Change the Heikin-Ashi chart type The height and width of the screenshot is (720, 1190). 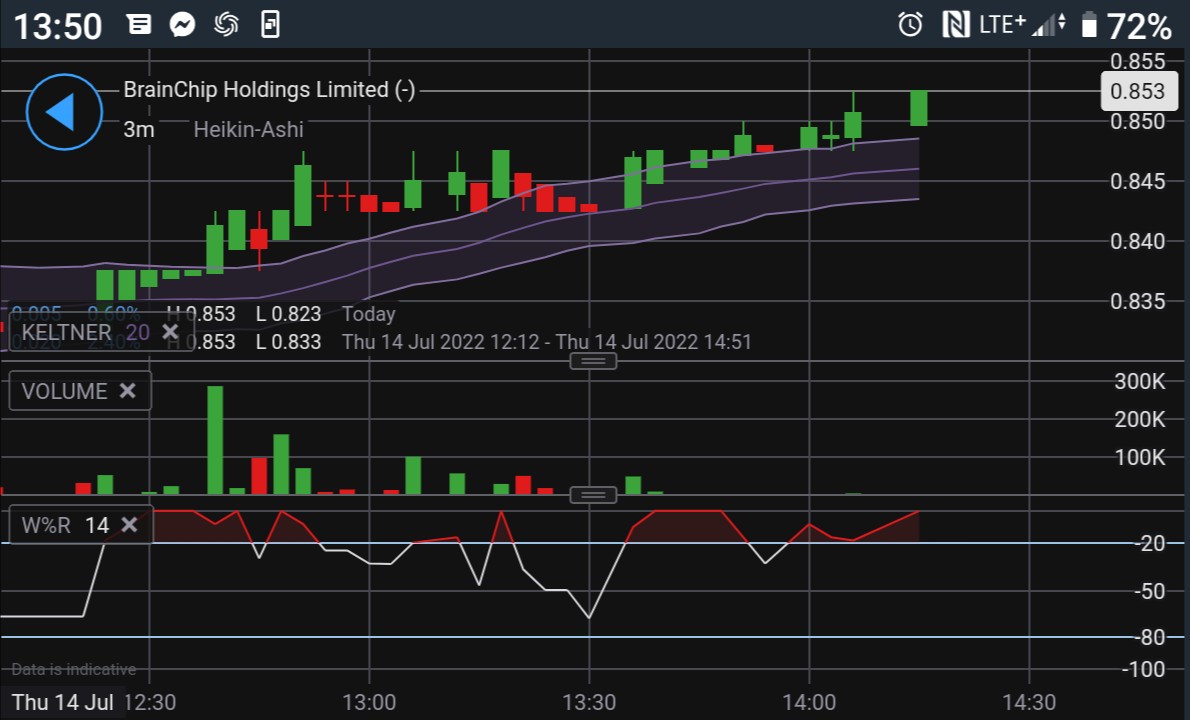[x=248, y=129]
